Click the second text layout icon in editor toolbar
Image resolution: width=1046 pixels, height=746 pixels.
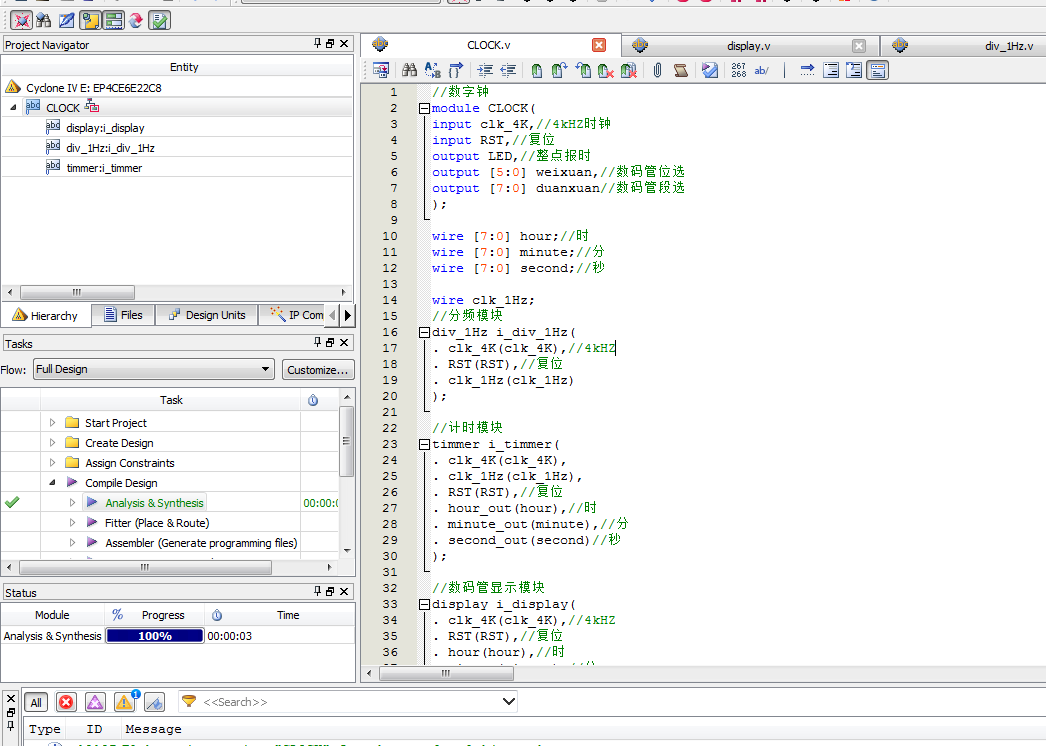point(854,70)
